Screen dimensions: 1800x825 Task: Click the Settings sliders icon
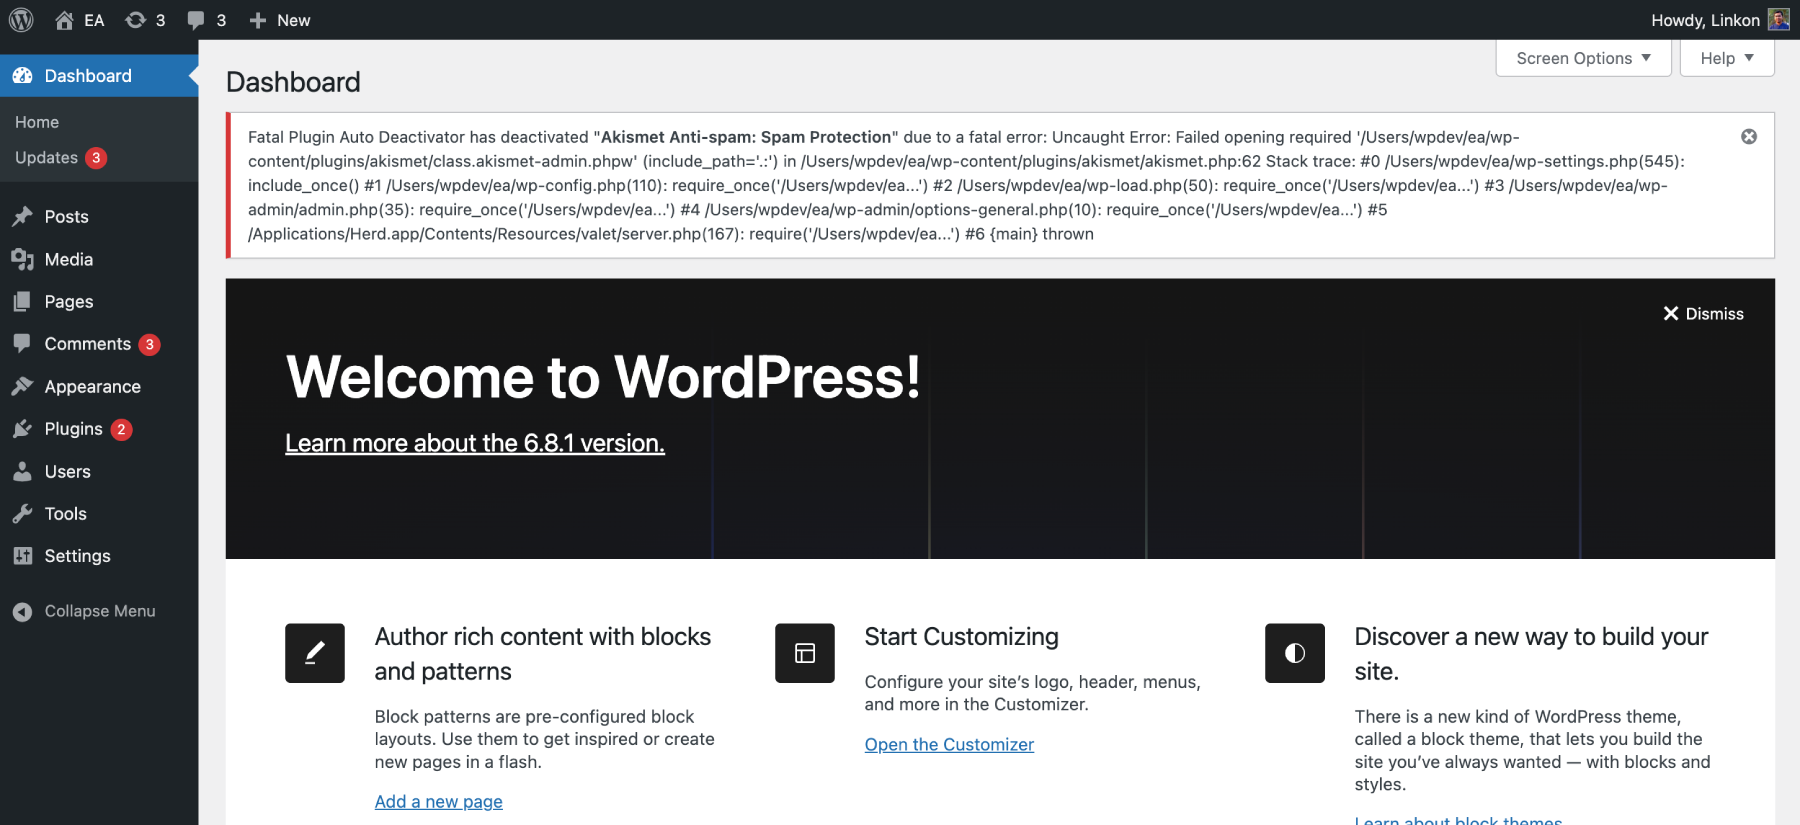point(22,556)
